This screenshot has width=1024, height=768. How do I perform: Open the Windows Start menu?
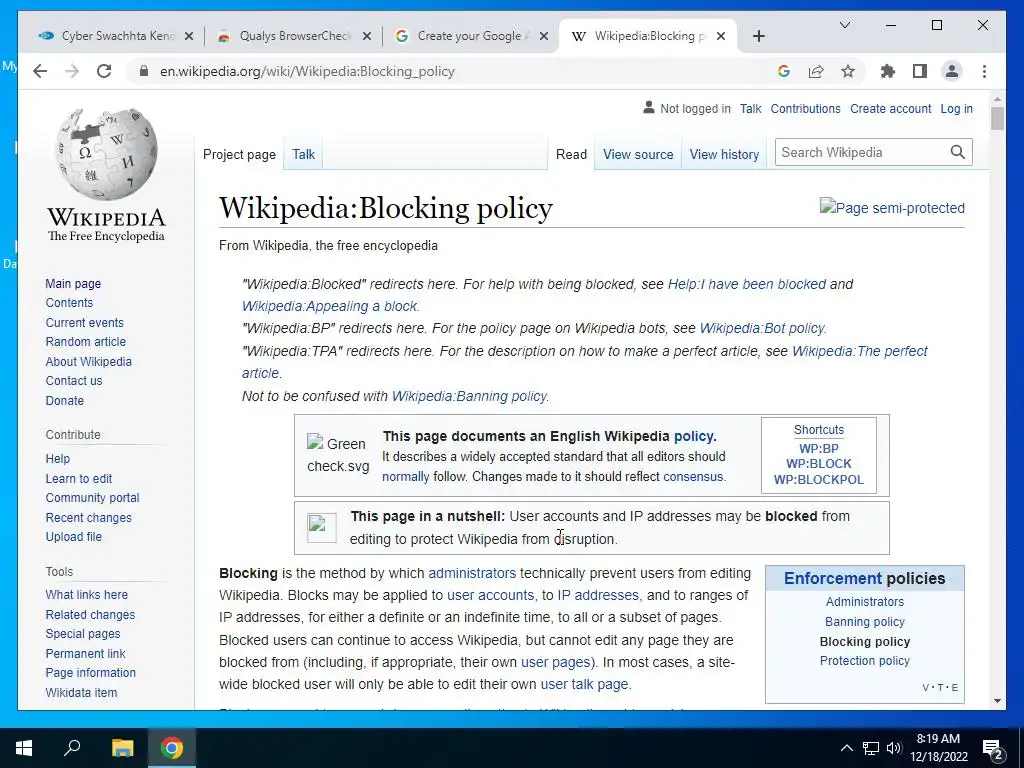[24, 748]
